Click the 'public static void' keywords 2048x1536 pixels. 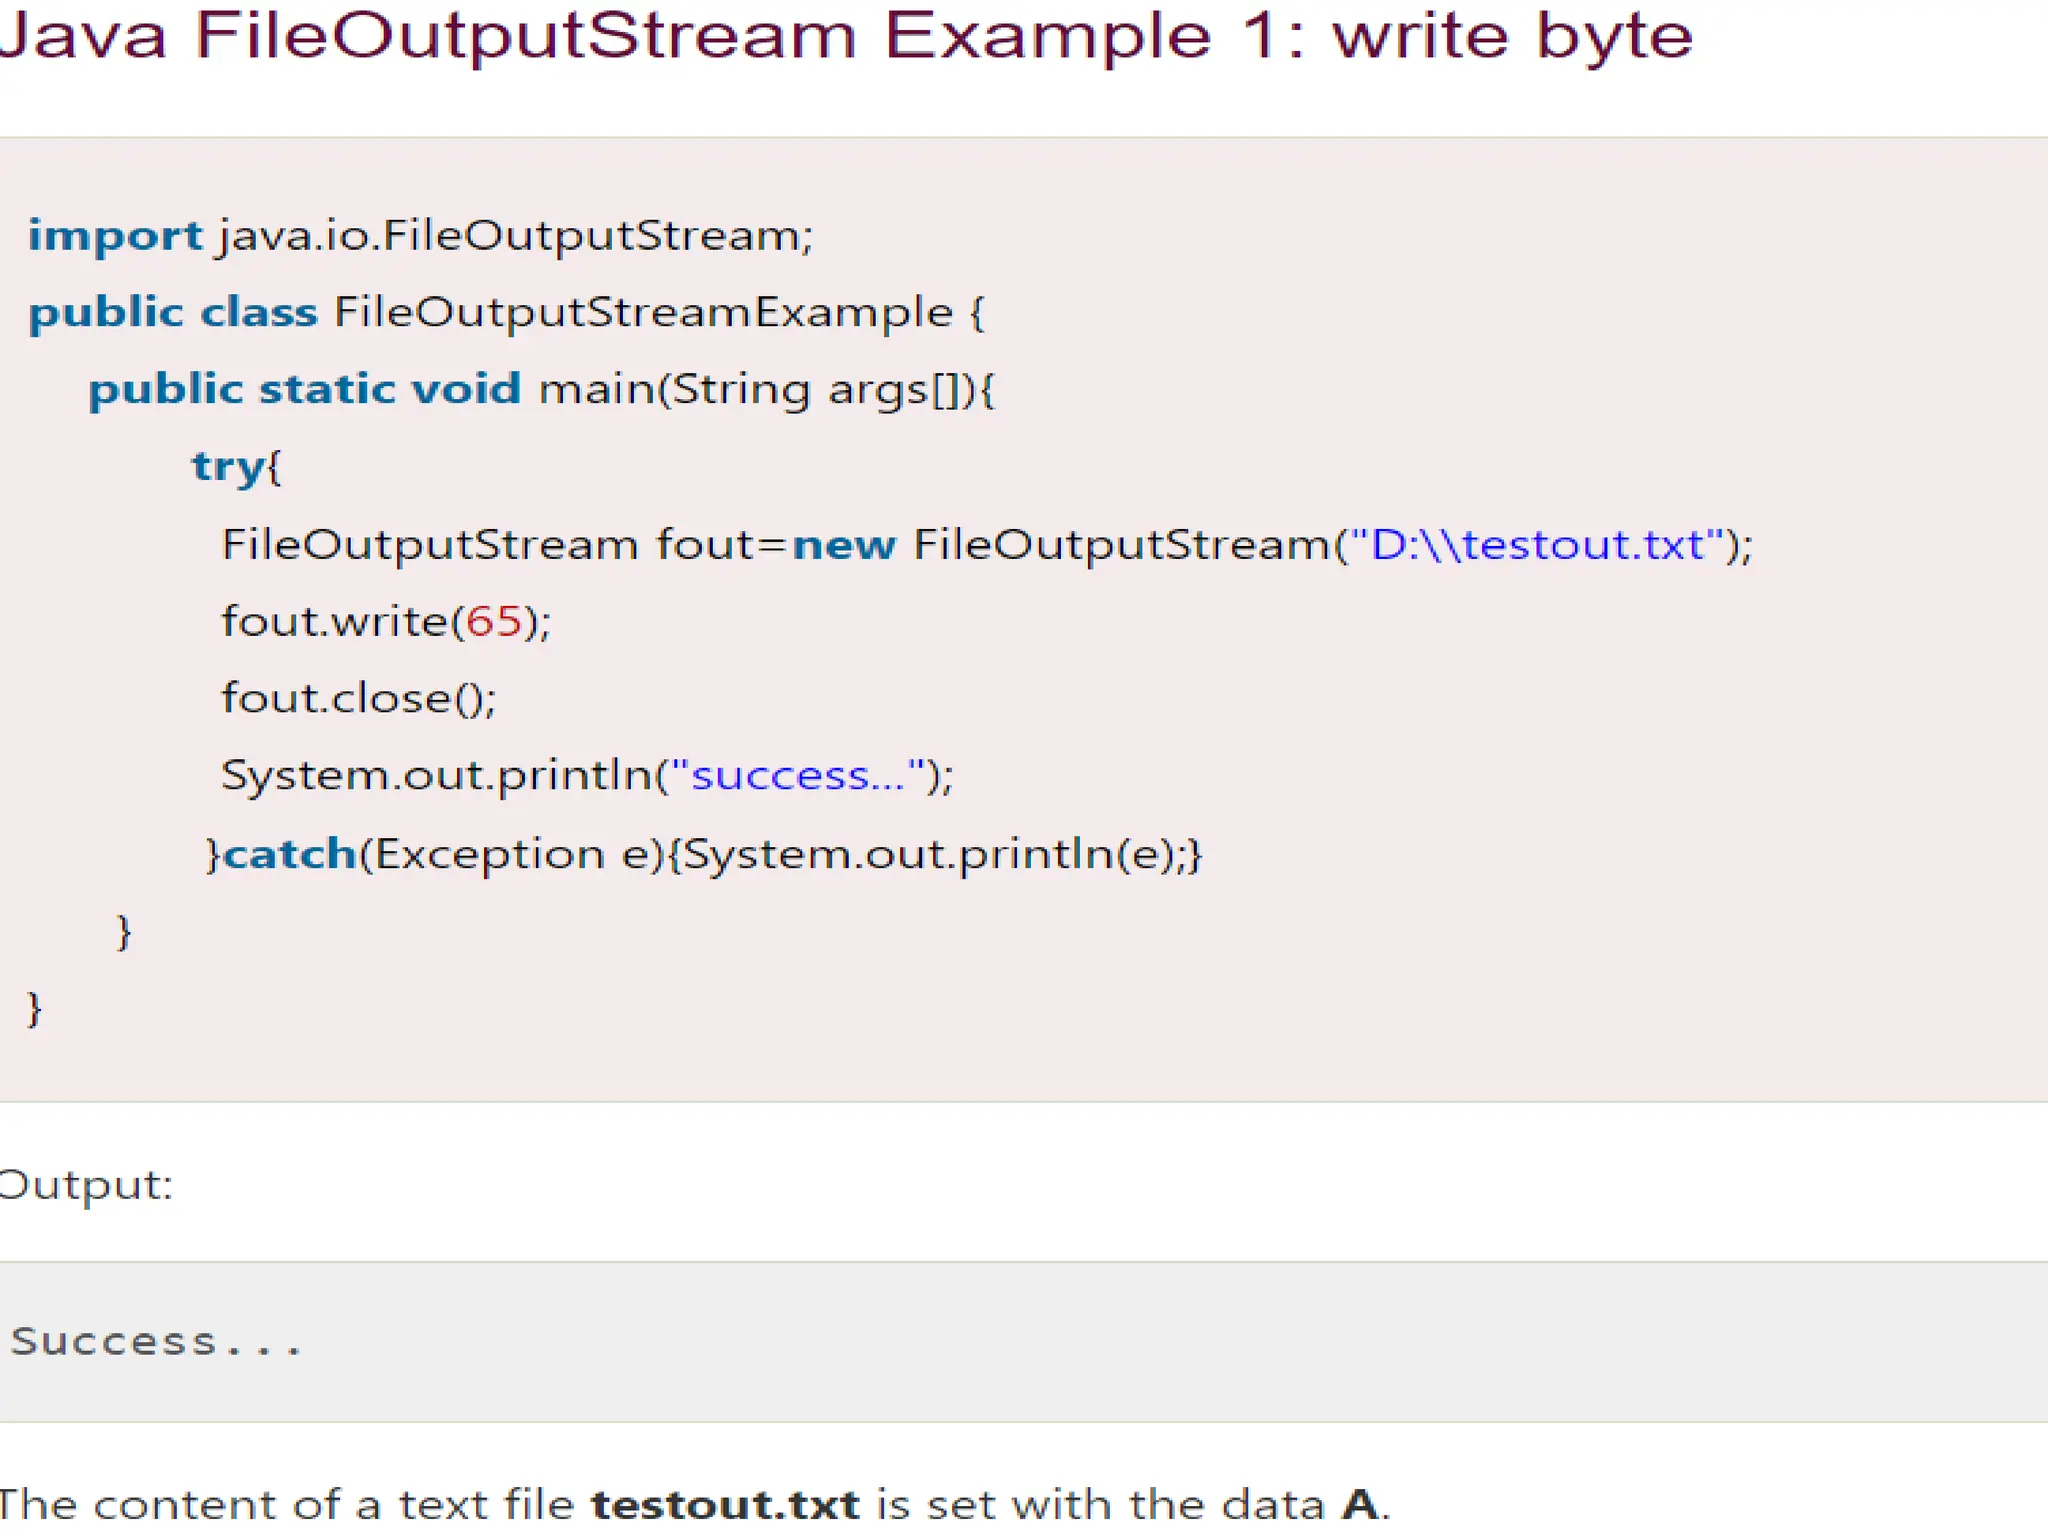pos(304,389)
